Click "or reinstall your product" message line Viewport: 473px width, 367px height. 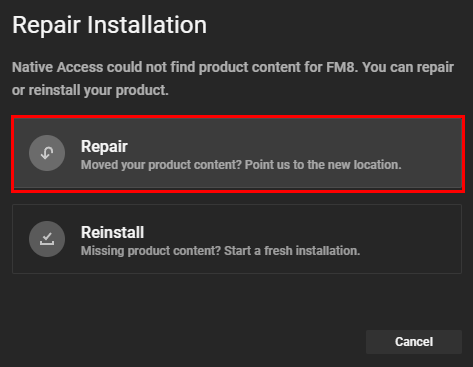(90, 90)
